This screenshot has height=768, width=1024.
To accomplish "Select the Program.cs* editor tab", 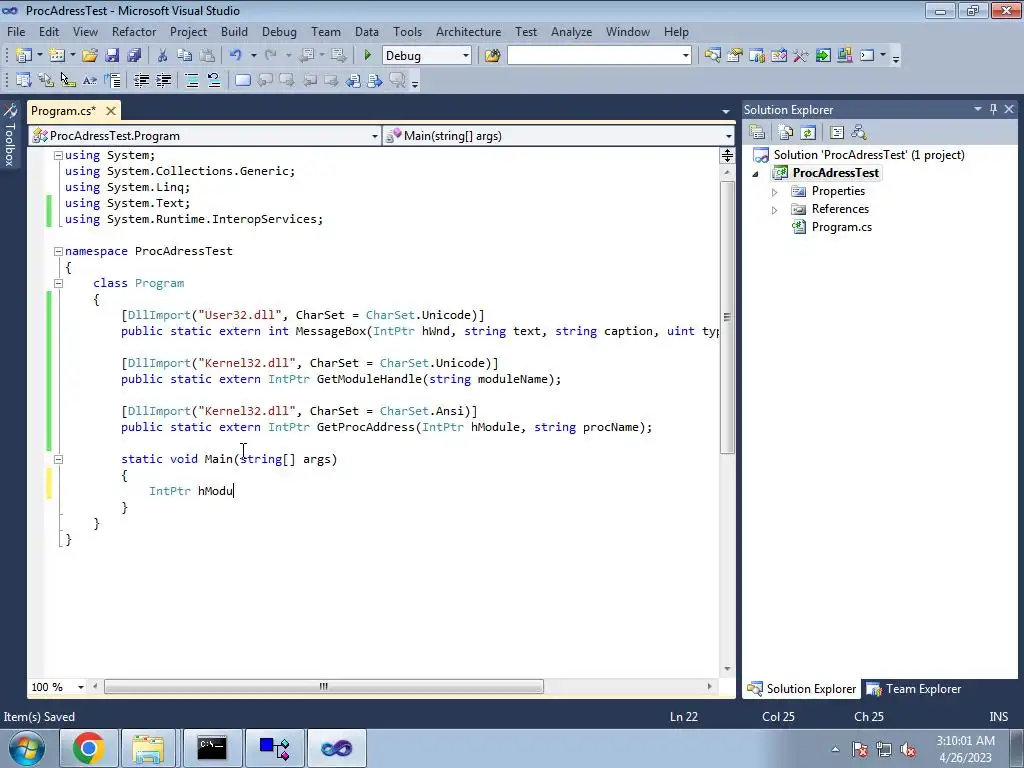I will 63,110.
